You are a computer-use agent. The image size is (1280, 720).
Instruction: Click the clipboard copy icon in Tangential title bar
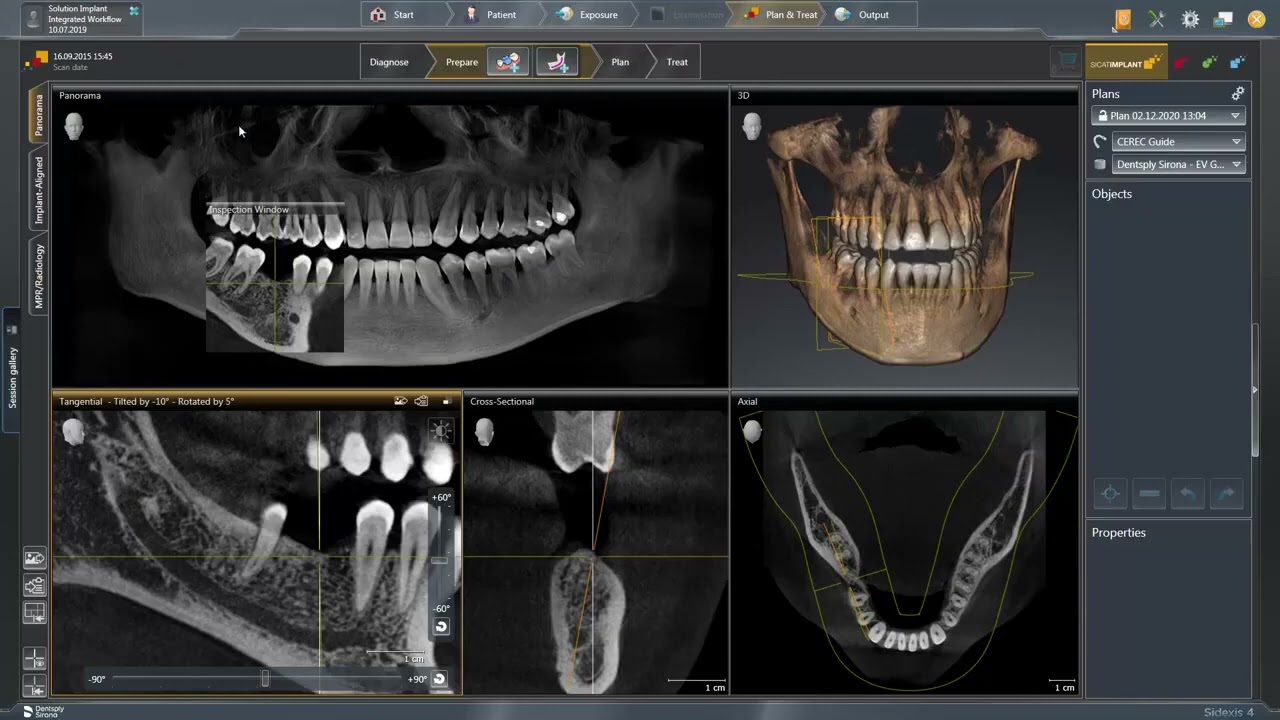421,401
